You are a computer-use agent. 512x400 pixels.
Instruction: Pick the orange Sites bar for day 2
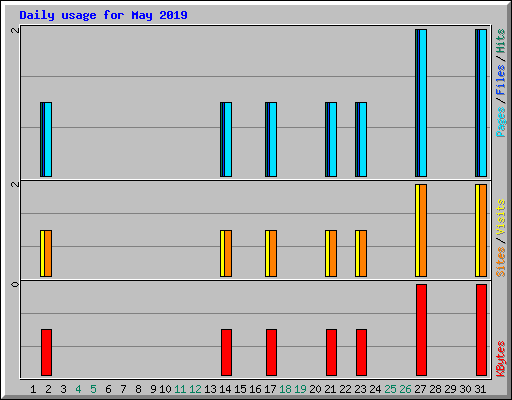(48, 253)
